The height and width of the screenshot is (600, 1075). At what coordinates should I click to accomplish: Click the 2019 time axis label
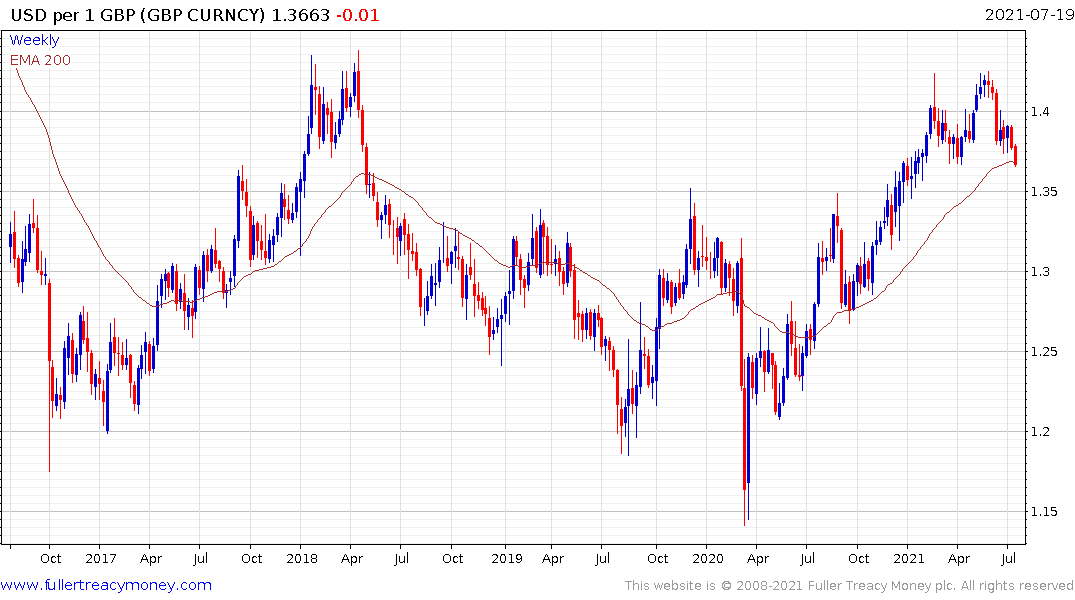[x=507, y=558]
